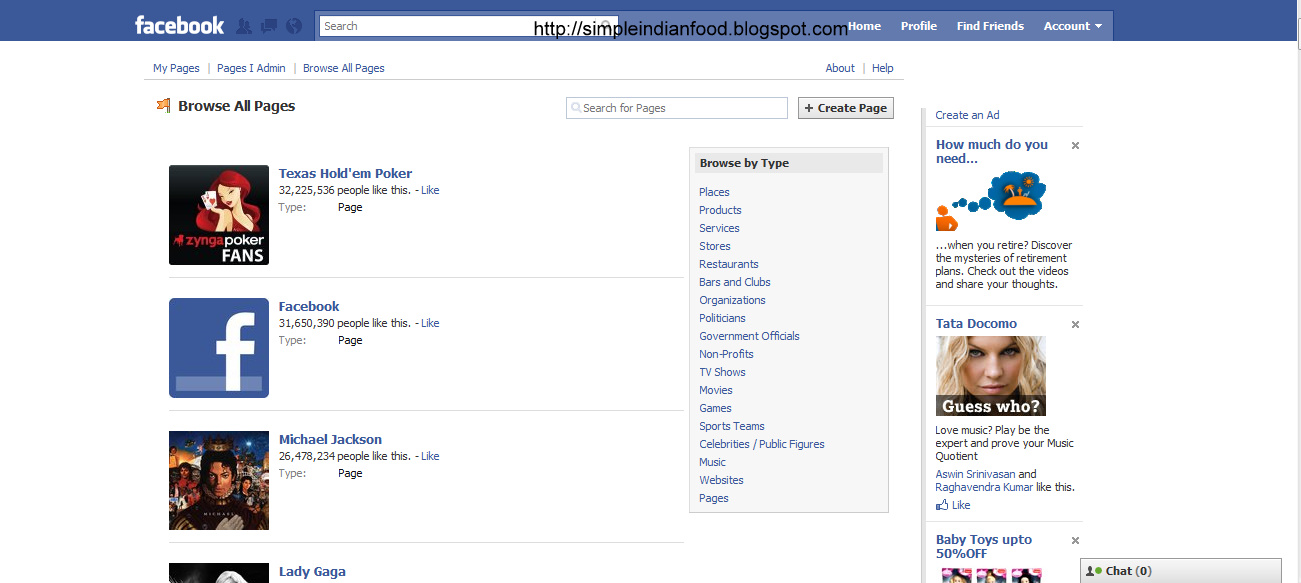Browse pages by Sports Teams
The image size is (1301, 583).
click(732, 426)
